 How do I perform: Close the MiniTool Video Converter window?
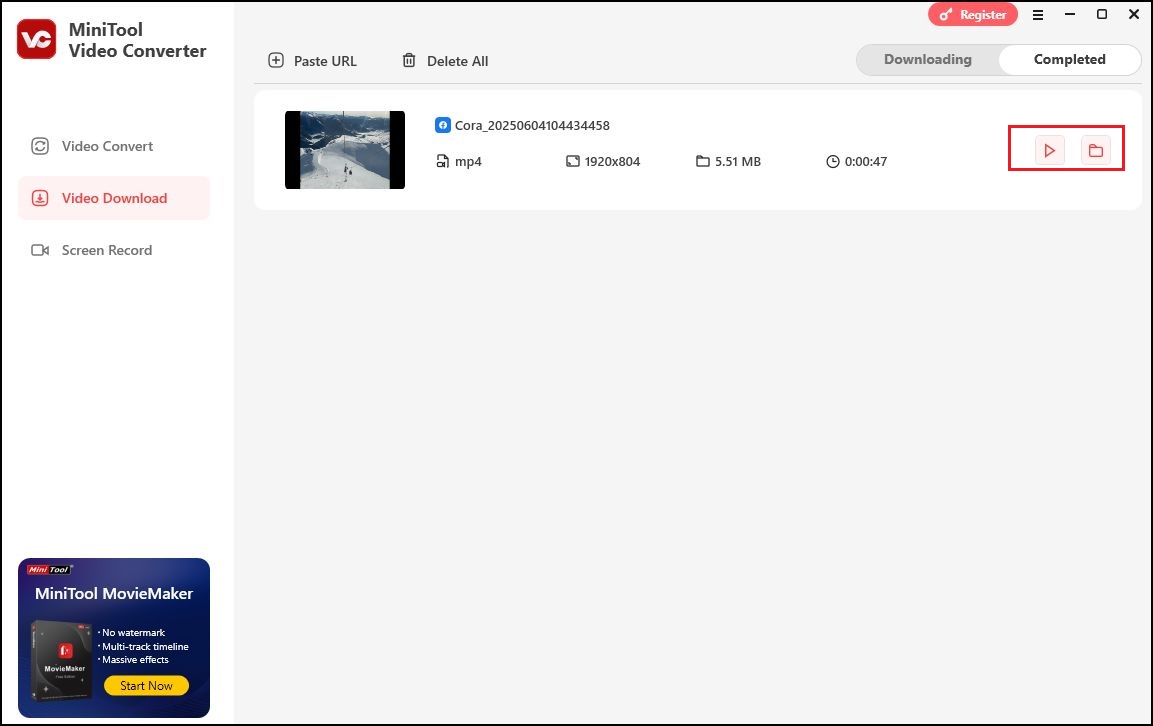pos(1134,14)
